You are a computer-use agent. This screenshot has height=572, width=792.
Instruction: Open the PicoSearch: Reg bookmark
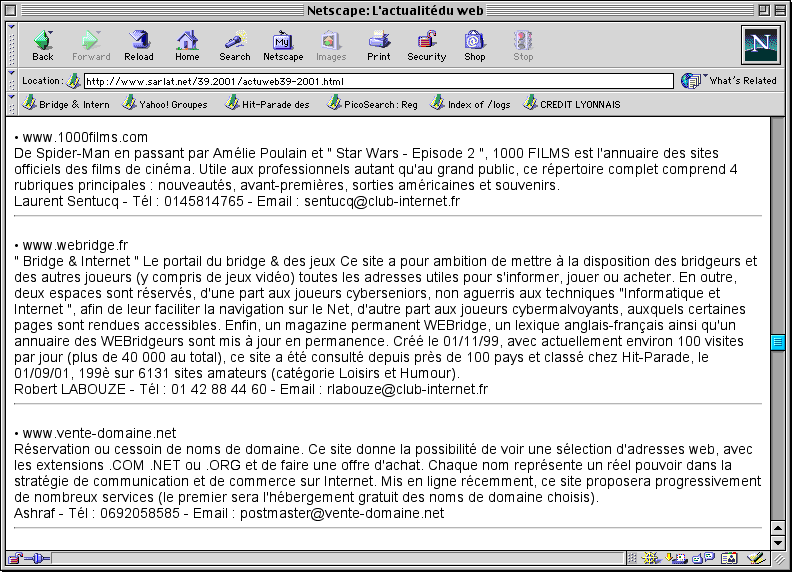[372, 104]
